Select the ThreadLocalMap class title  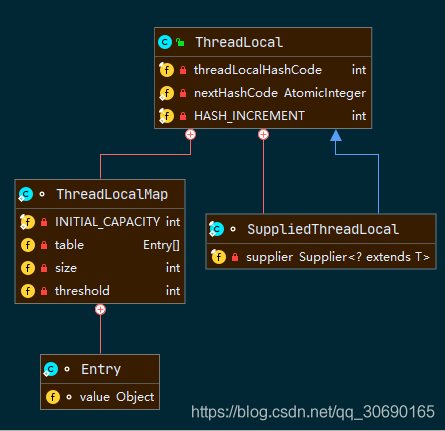point(112,194)
